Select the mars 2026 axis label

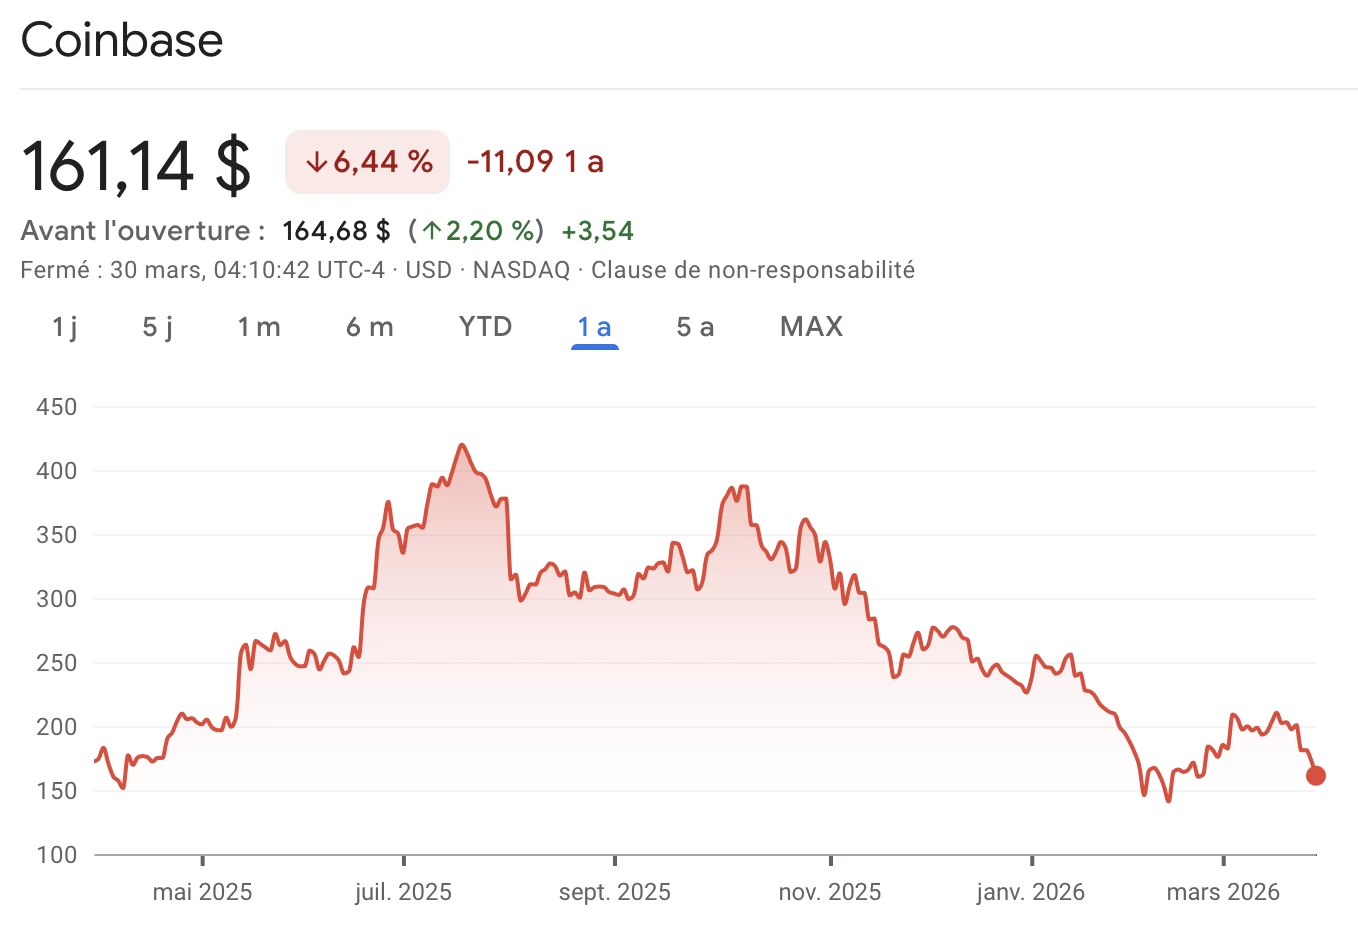tap(1222, 890)
